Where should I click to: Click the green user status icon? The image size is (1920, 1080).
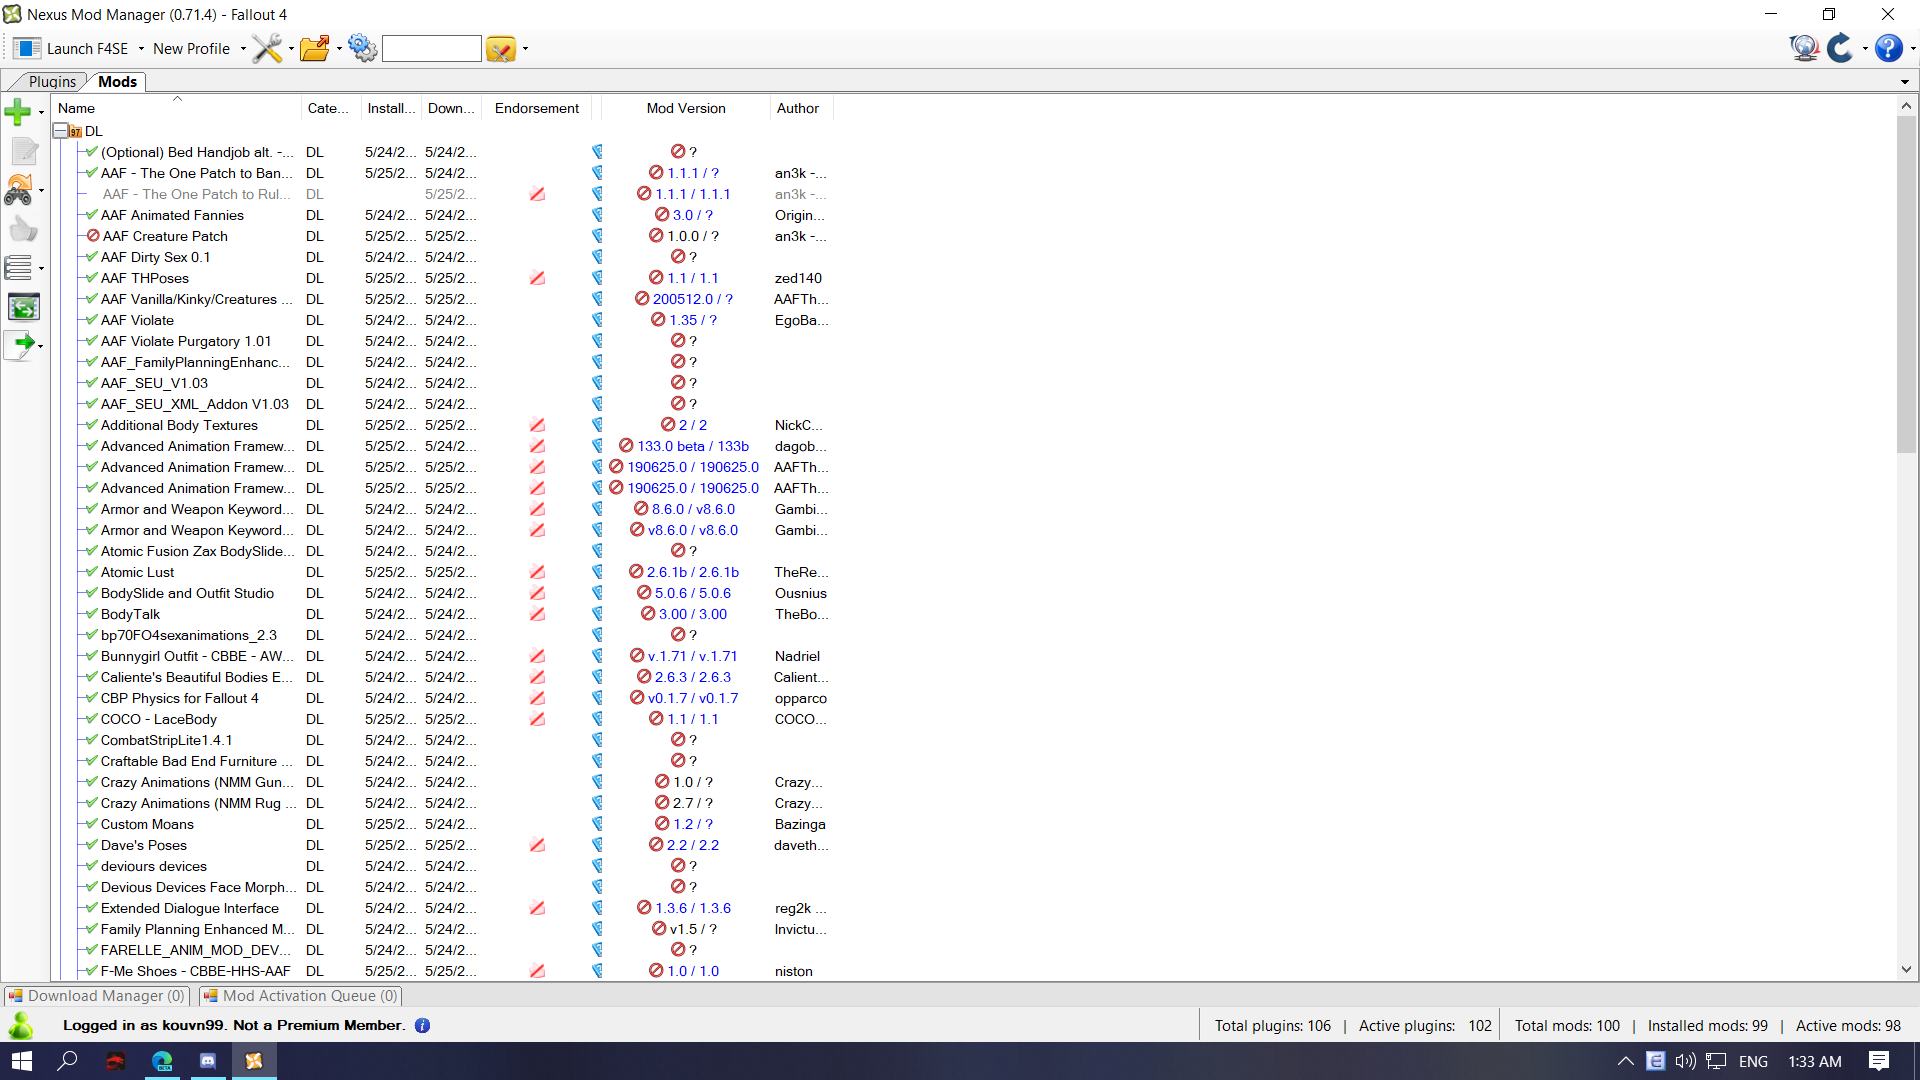[20, 1025]
